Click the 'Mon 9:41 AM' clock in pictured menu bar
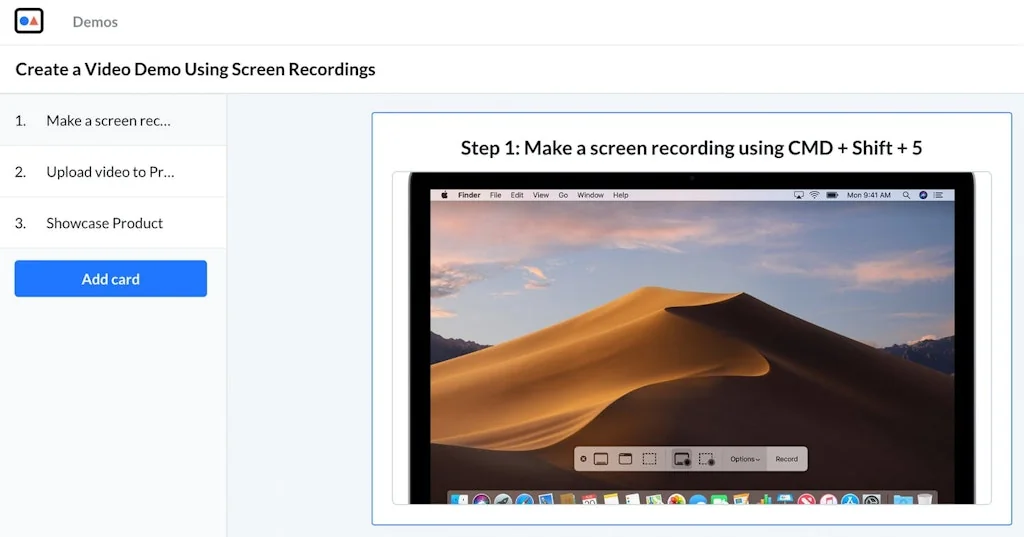Screen dimensions: 1024x537 [869, 195]
